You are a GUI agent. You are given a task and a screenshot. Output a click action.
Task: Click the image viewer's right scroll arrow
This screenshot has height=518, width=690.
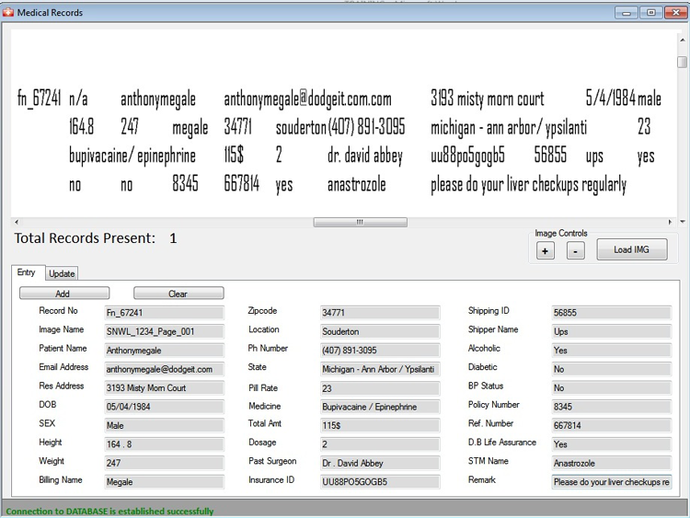coord(670,222)
